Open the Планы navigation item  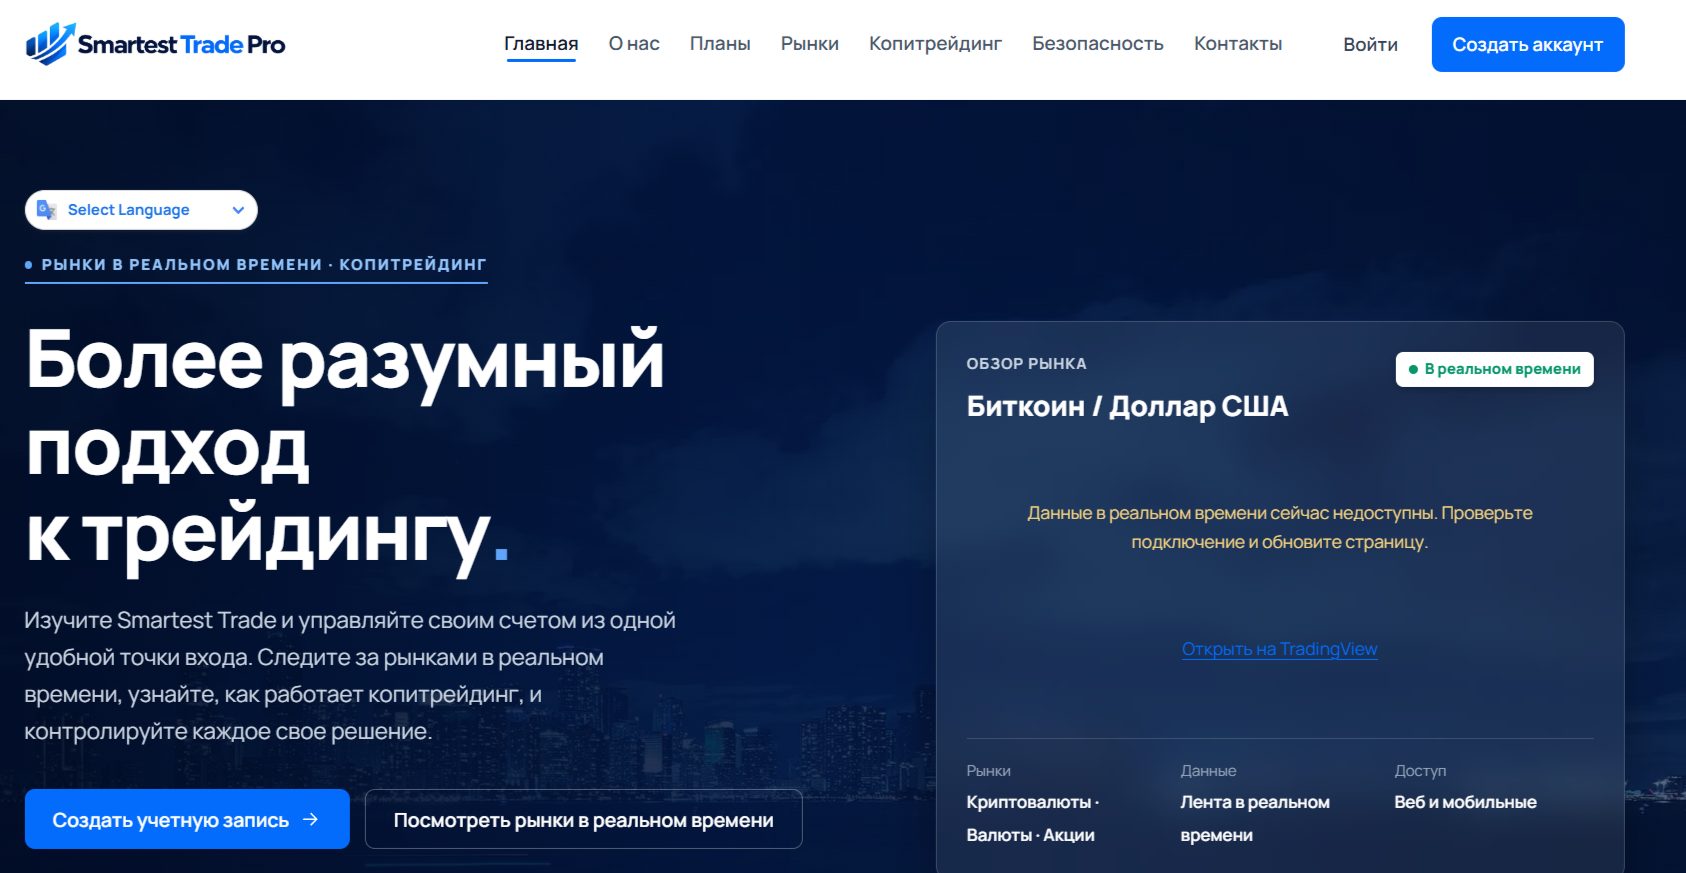(x=720, y=44)
